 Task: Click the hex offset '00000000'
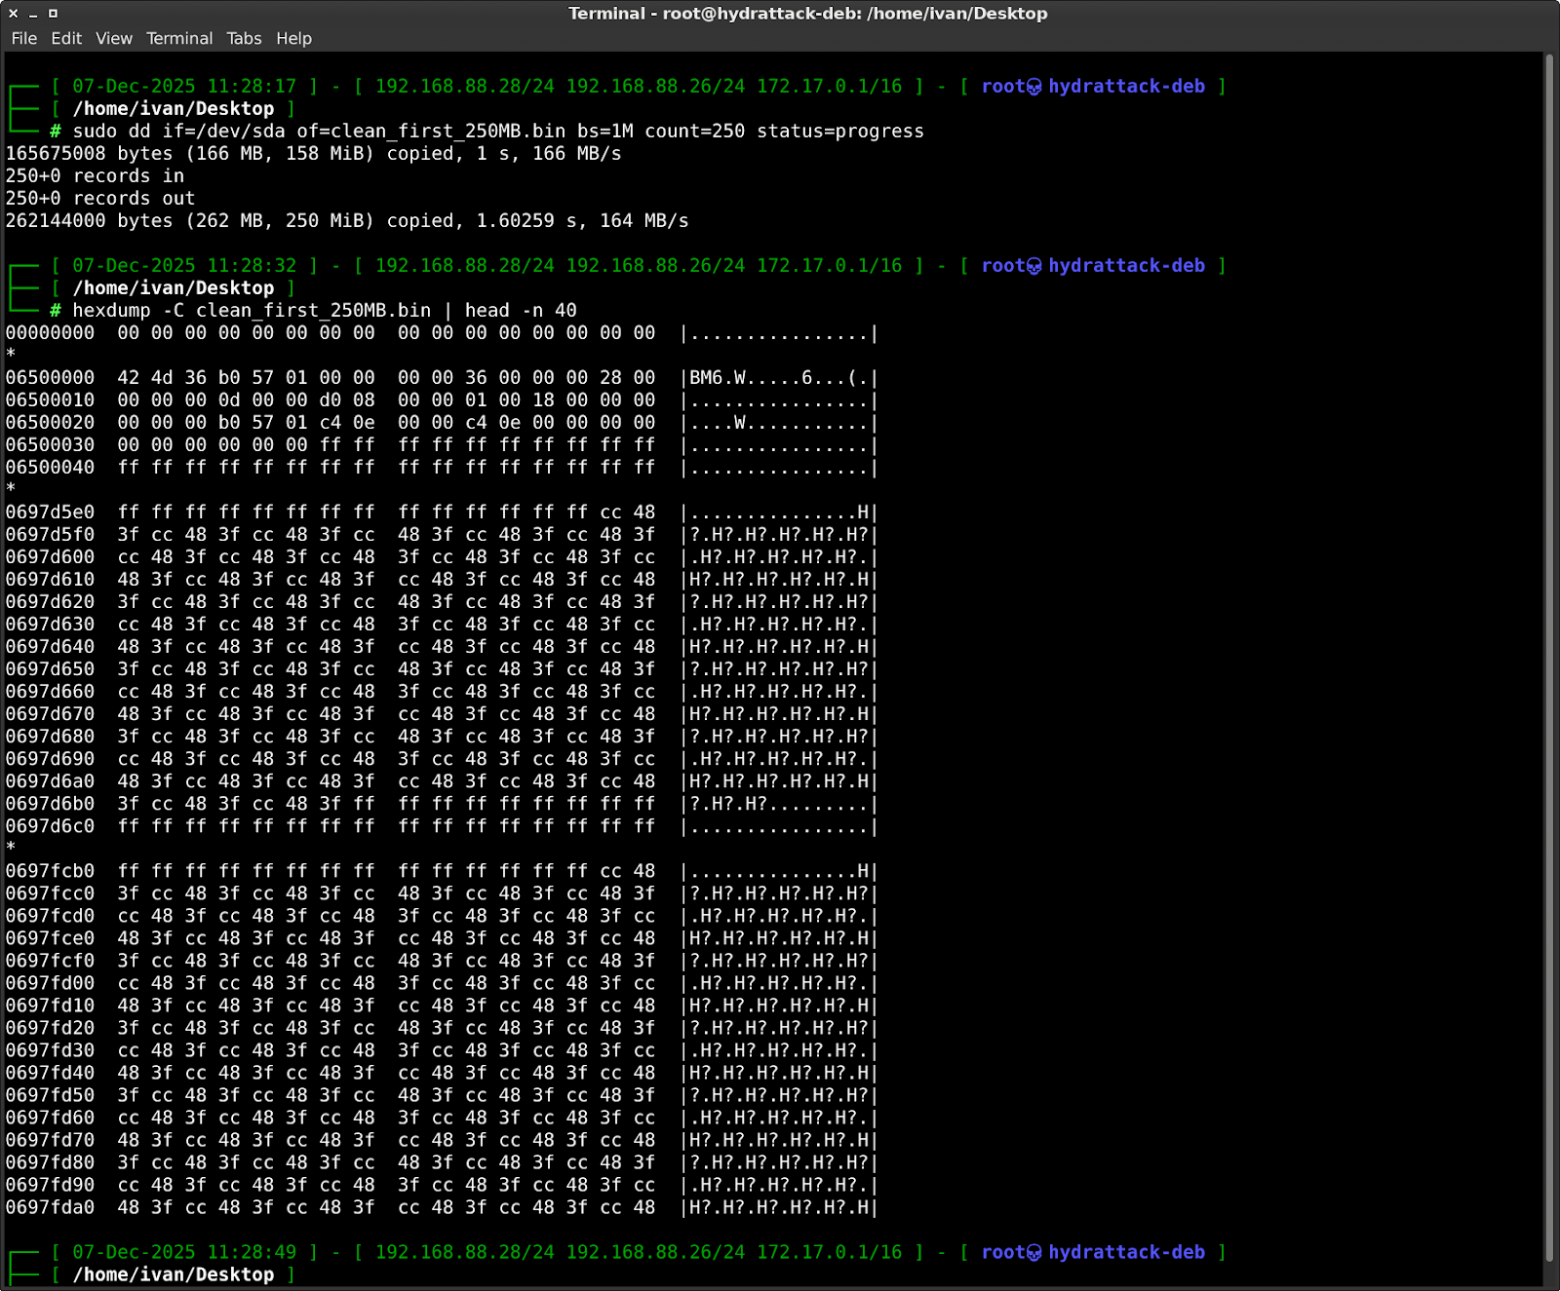(x=50, y=332)
